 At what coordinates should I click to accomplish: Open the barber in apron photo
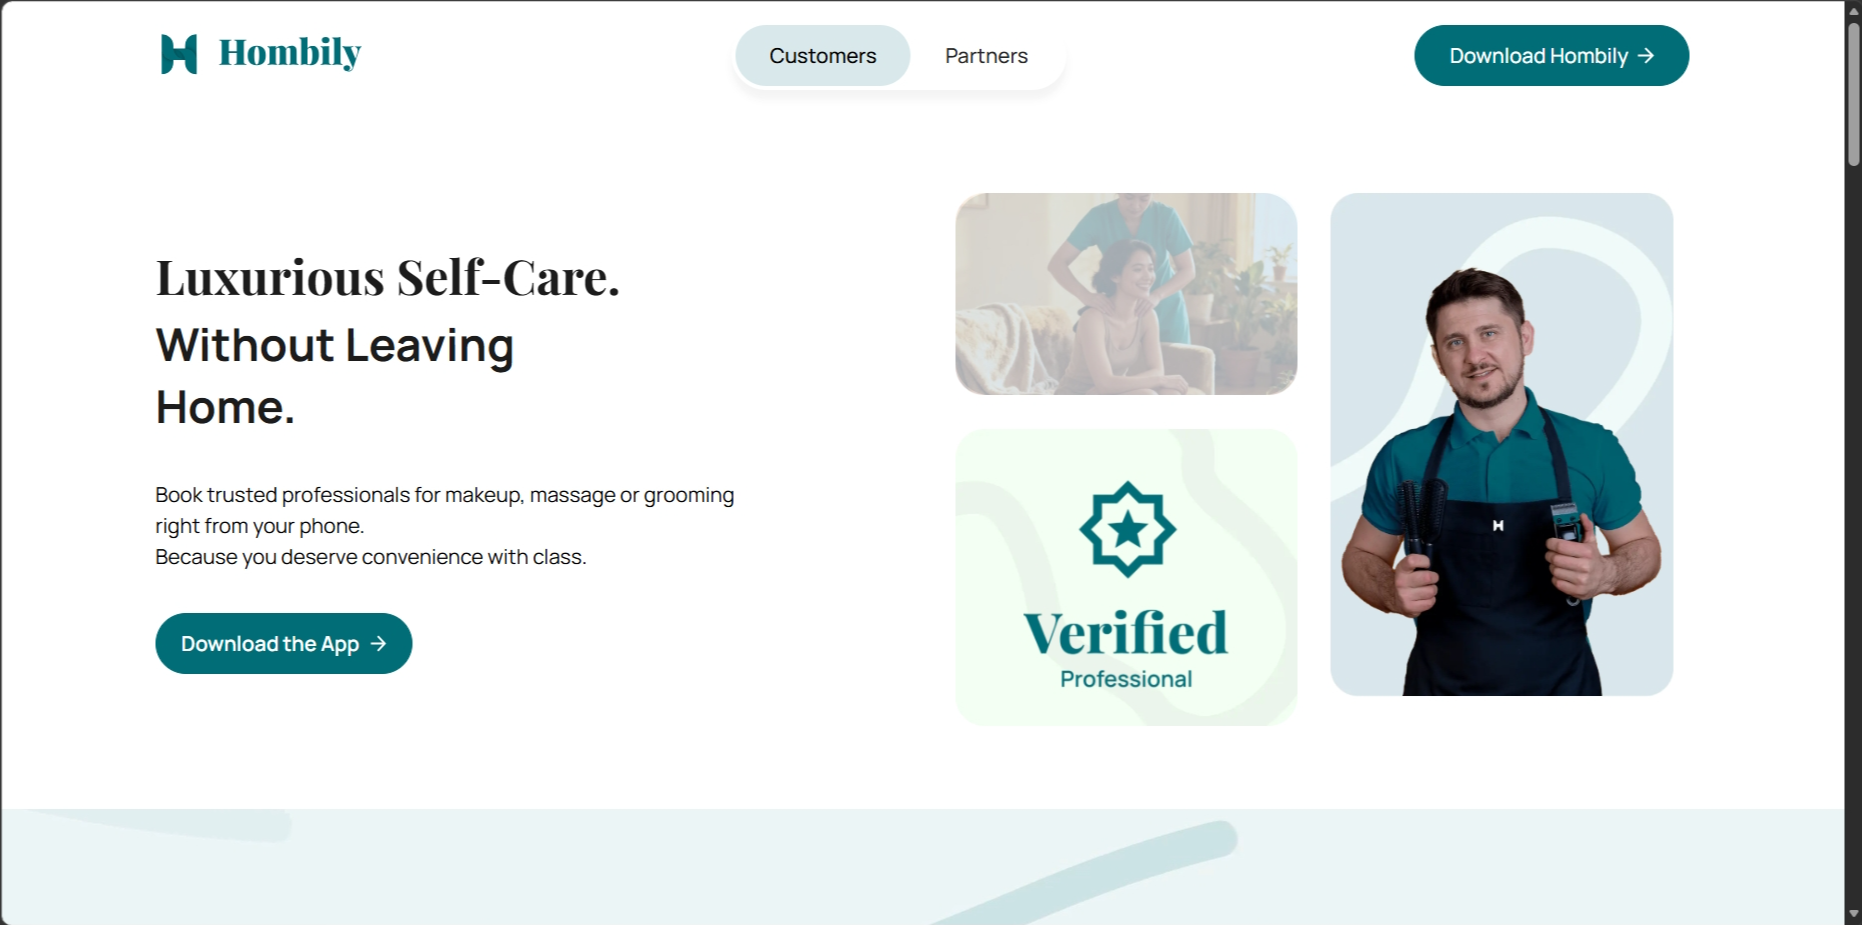pos(1501,445)
